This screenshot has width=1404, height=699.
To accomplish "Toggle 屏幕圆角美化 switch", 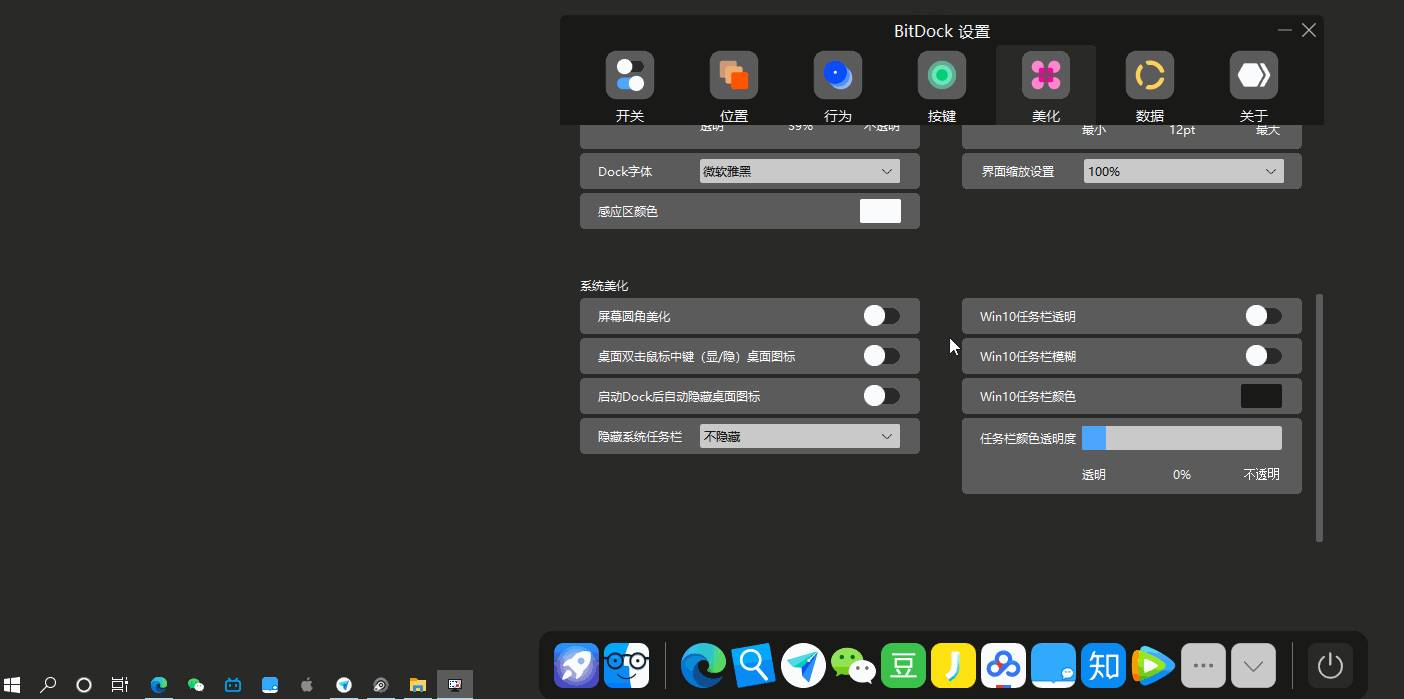I will click(882, 316).
